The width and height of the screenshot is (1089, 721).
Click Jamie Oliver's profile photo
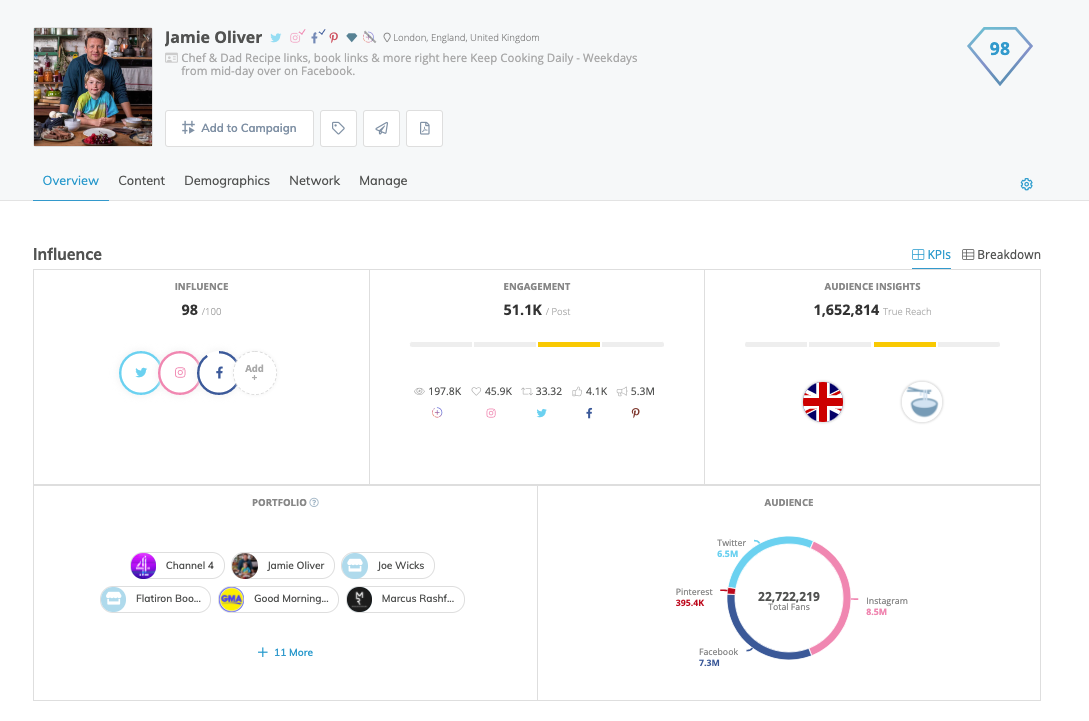click(93, 87)
